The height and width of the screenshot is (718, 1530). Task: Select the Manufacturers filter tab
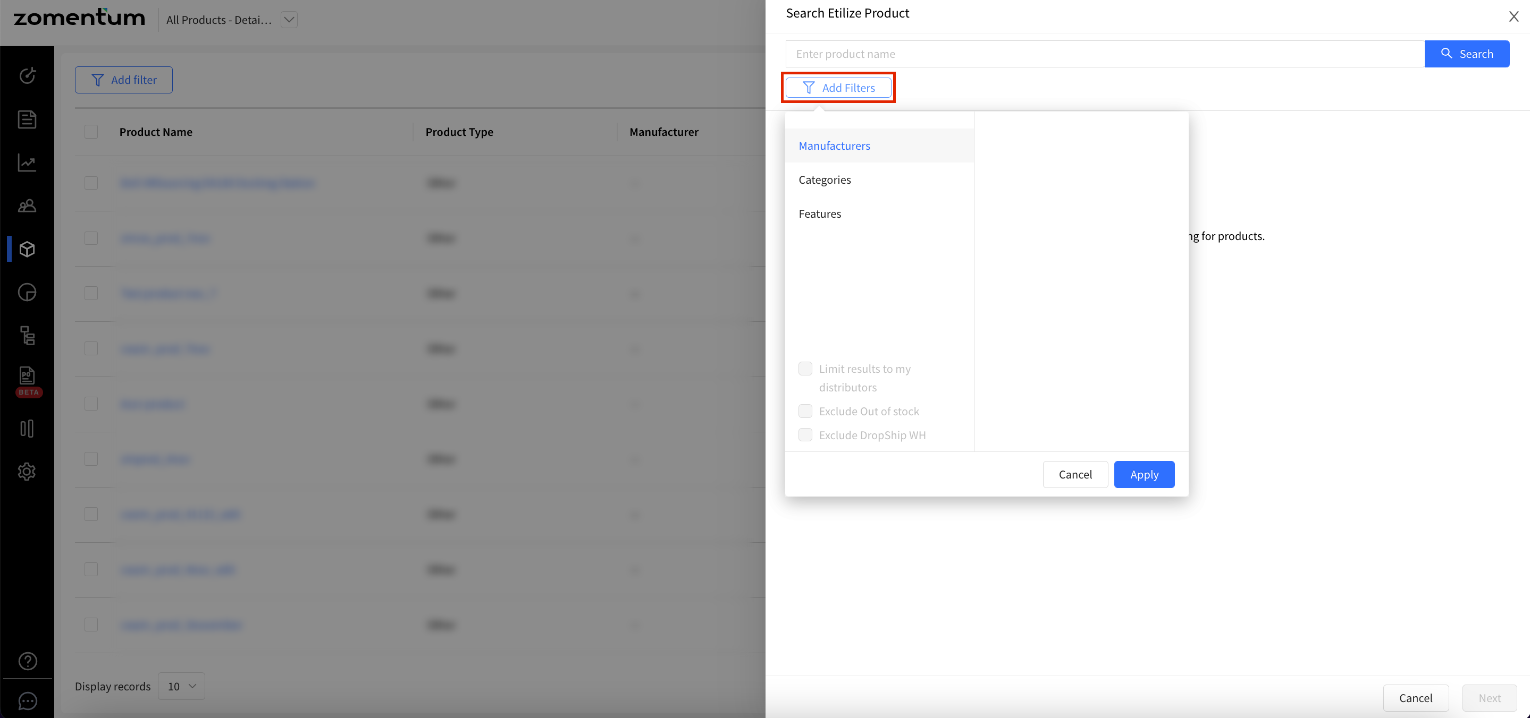(879, 146)
